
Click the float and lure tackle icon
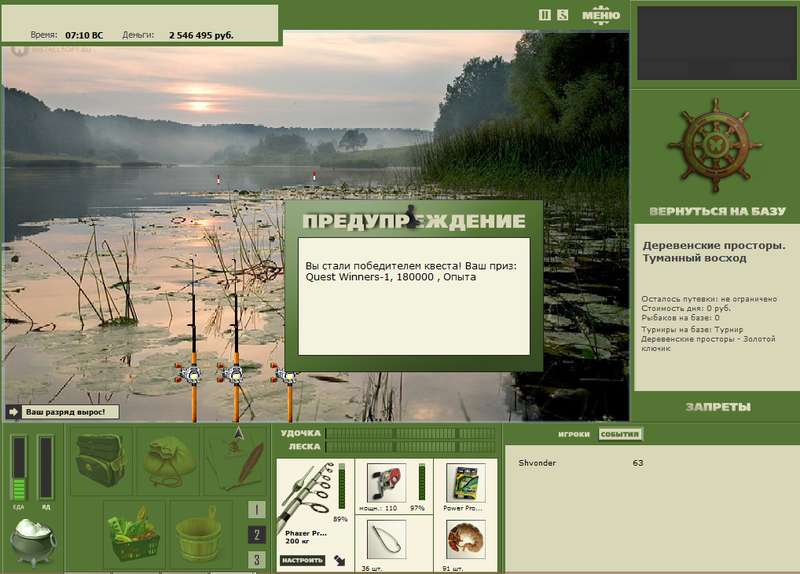point(238,461)
